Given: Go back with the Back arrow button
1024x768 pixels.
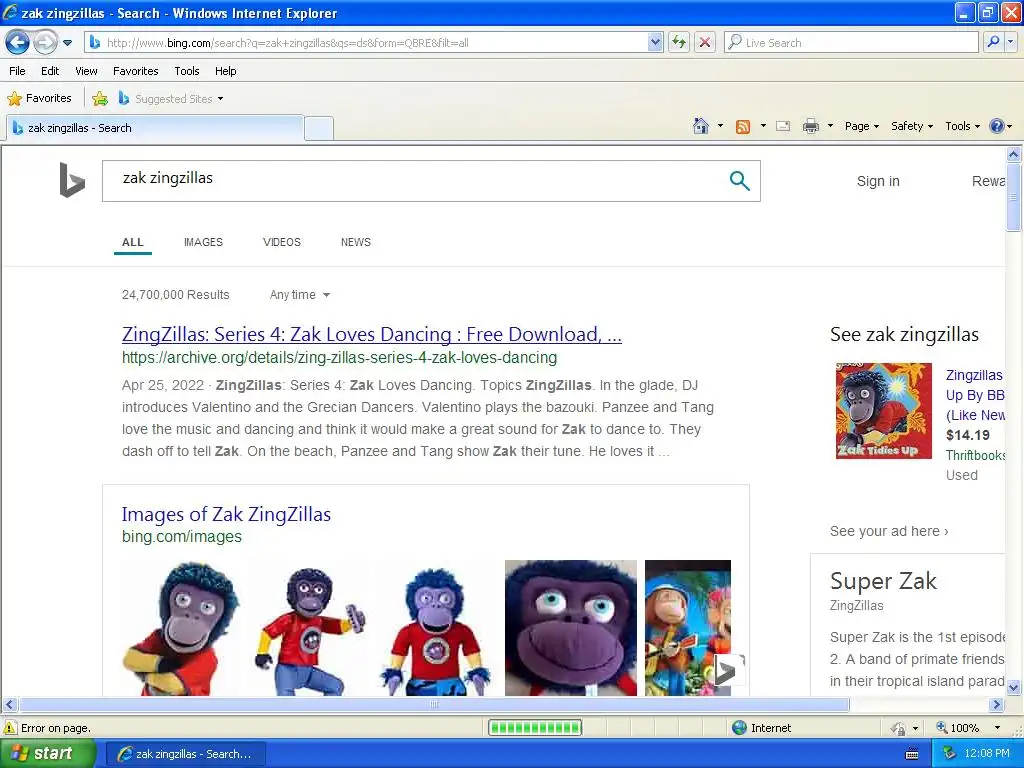Looking at the screenshot, I should coord(18,43).
